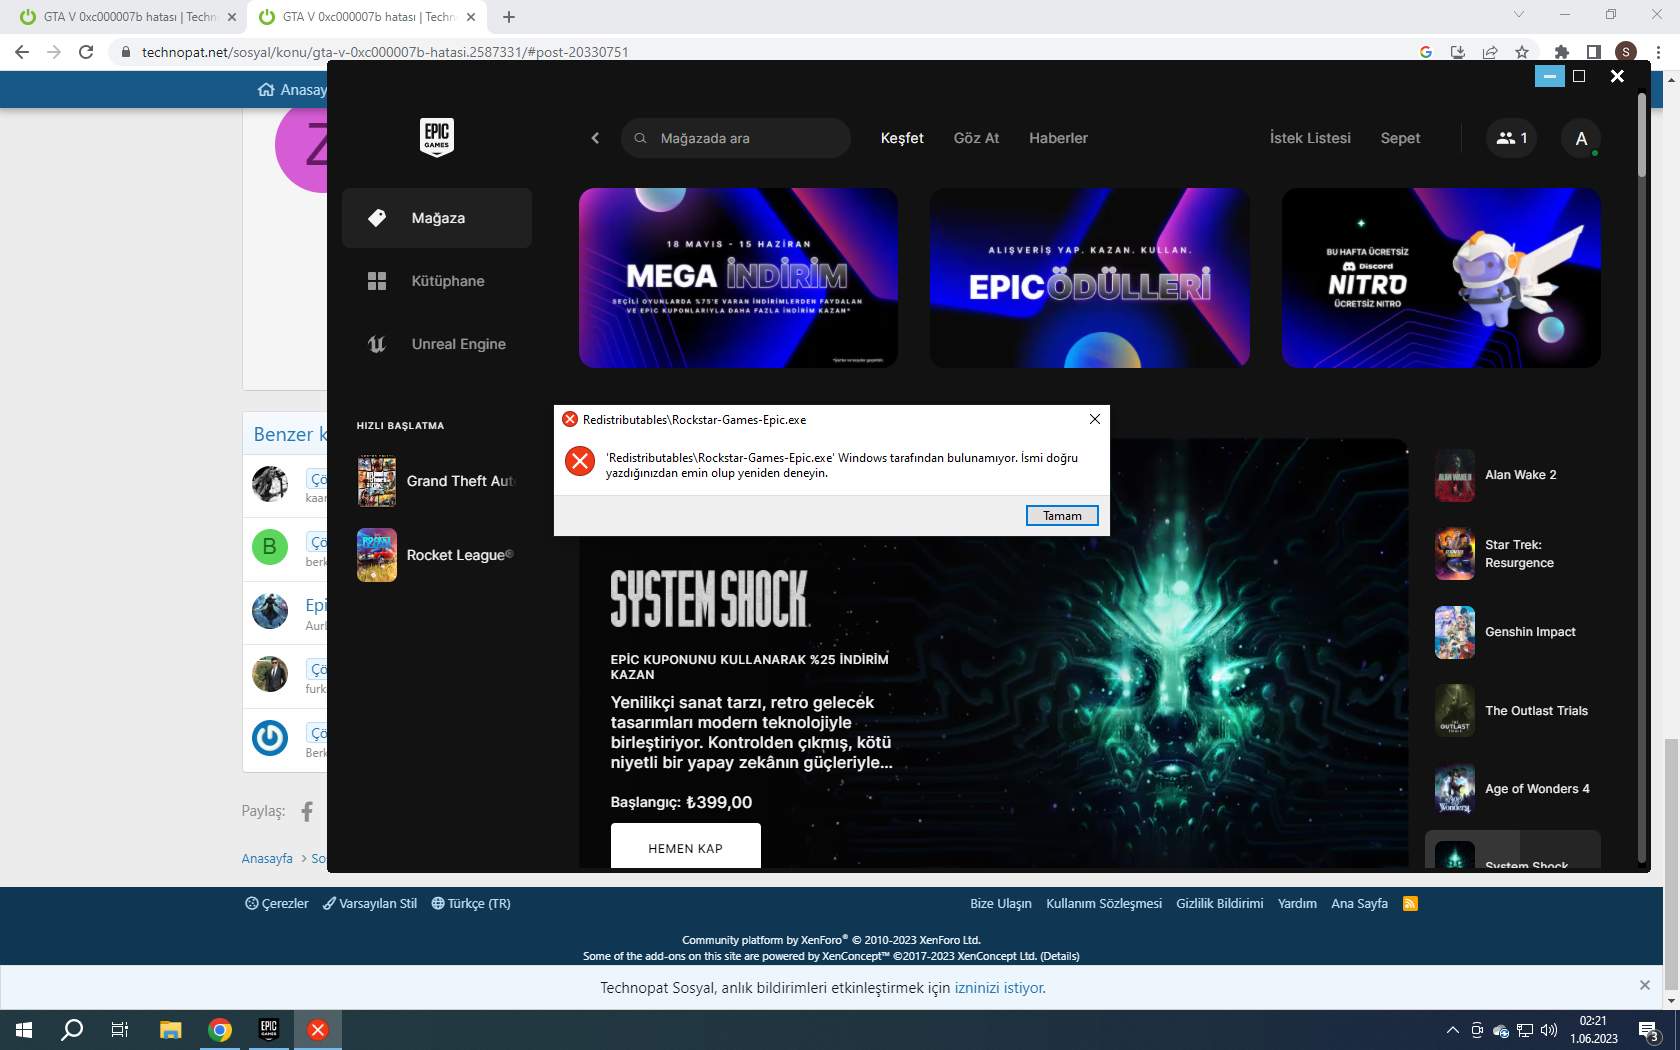
Task: Open Chrome tab search dropdown arrow
Action: [1519, 15]
